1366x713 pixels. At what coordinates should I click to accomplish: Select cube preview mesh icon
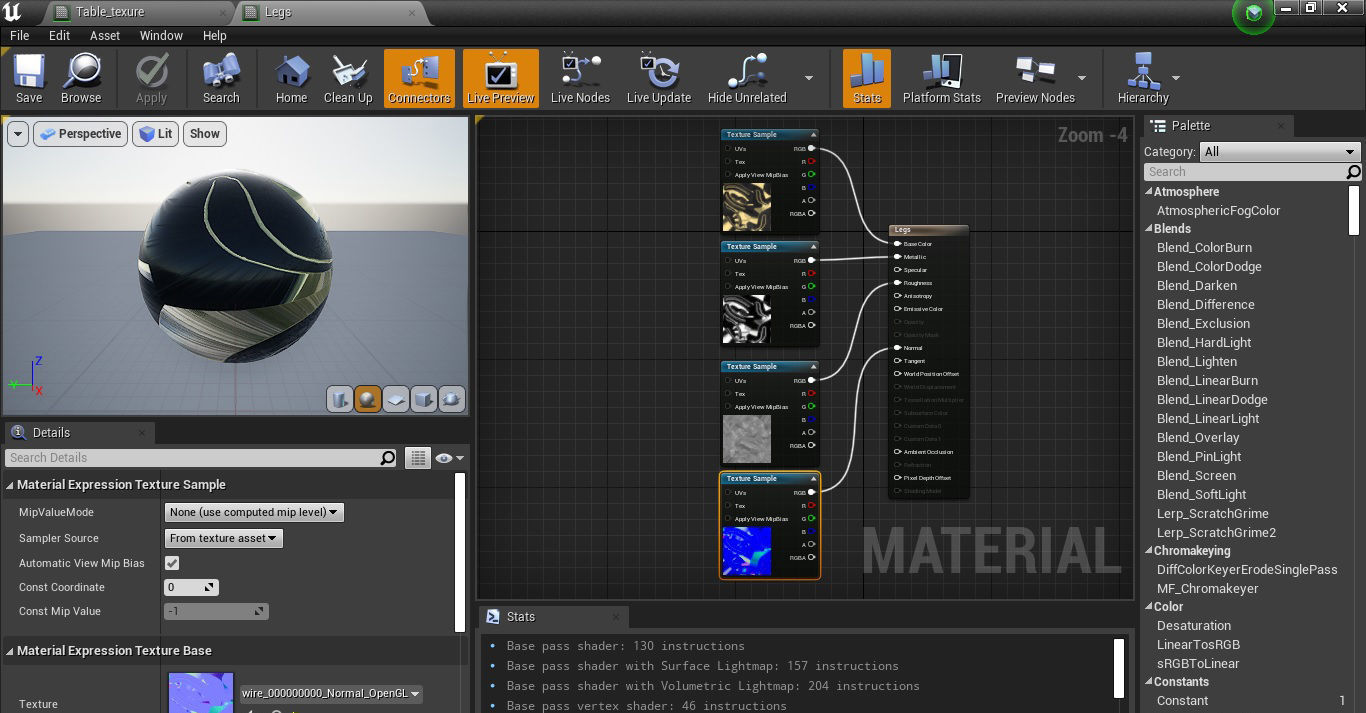(x=424, y=399)
